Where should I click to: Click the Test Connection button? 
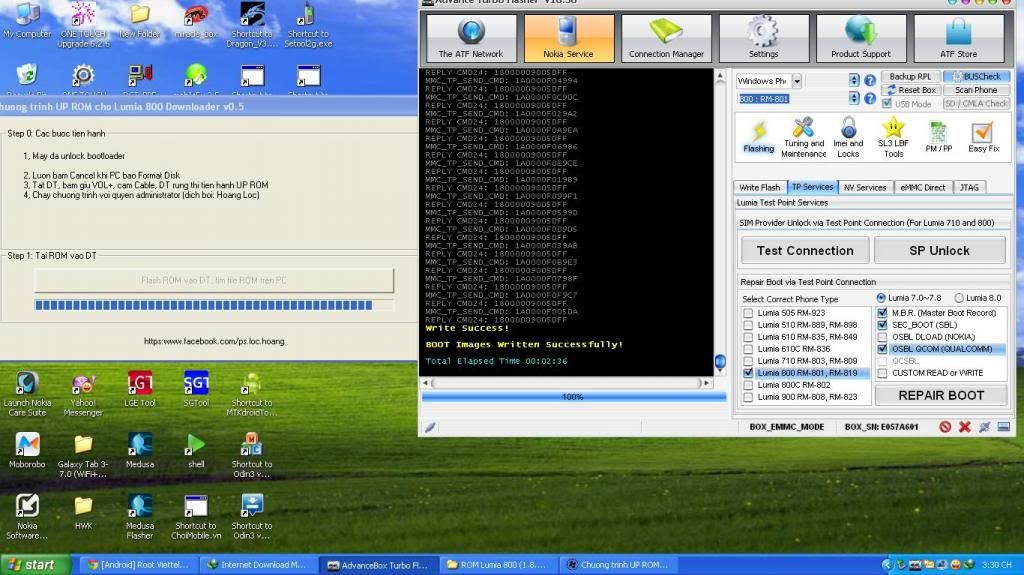(x=805, y=250)
